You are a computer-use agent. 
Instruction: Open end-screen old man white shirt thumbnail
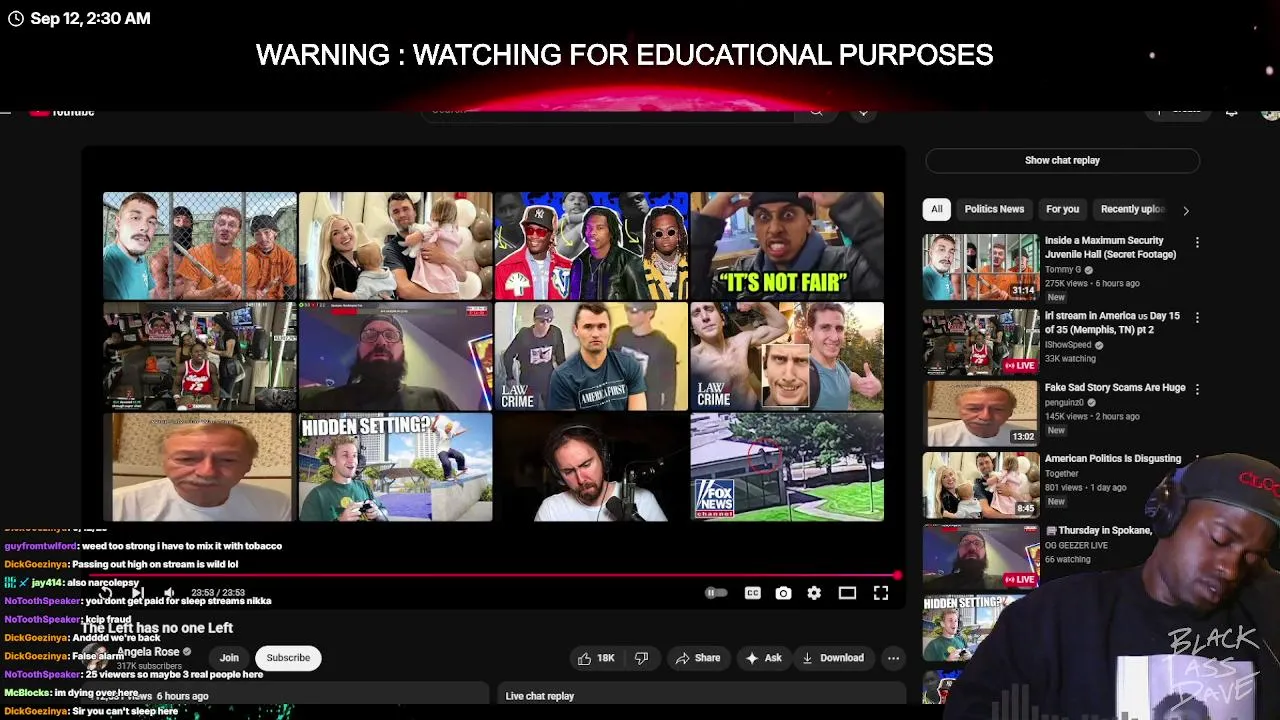pyautogui.click(x=200, y=468)
